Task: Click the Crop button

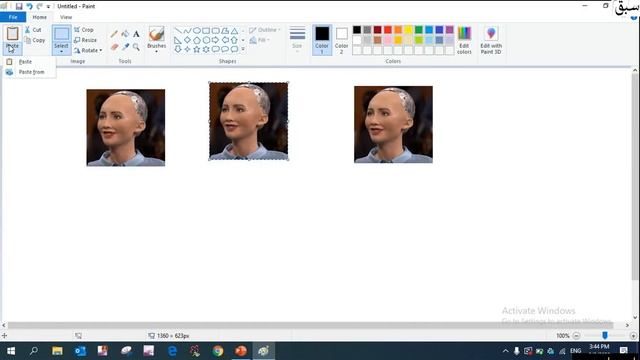Action: (x=84, y=30)
